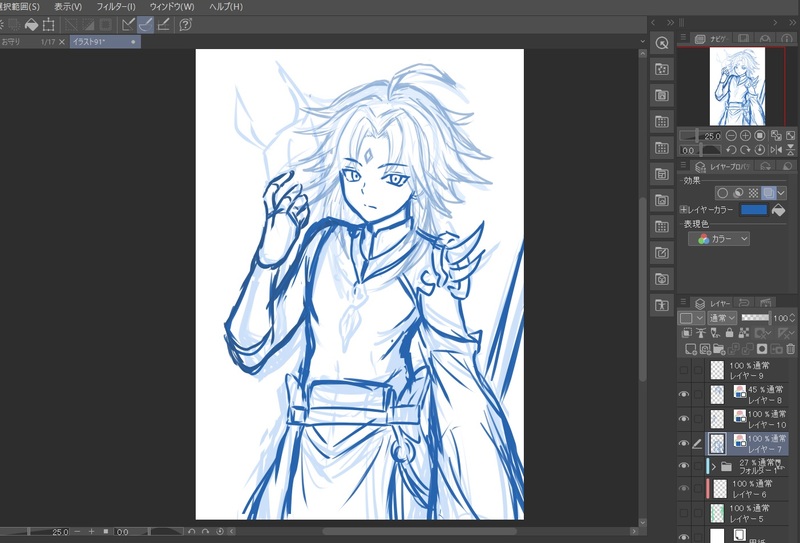Delete the selected layer with trash icon
800x543 pixels.
790,349
